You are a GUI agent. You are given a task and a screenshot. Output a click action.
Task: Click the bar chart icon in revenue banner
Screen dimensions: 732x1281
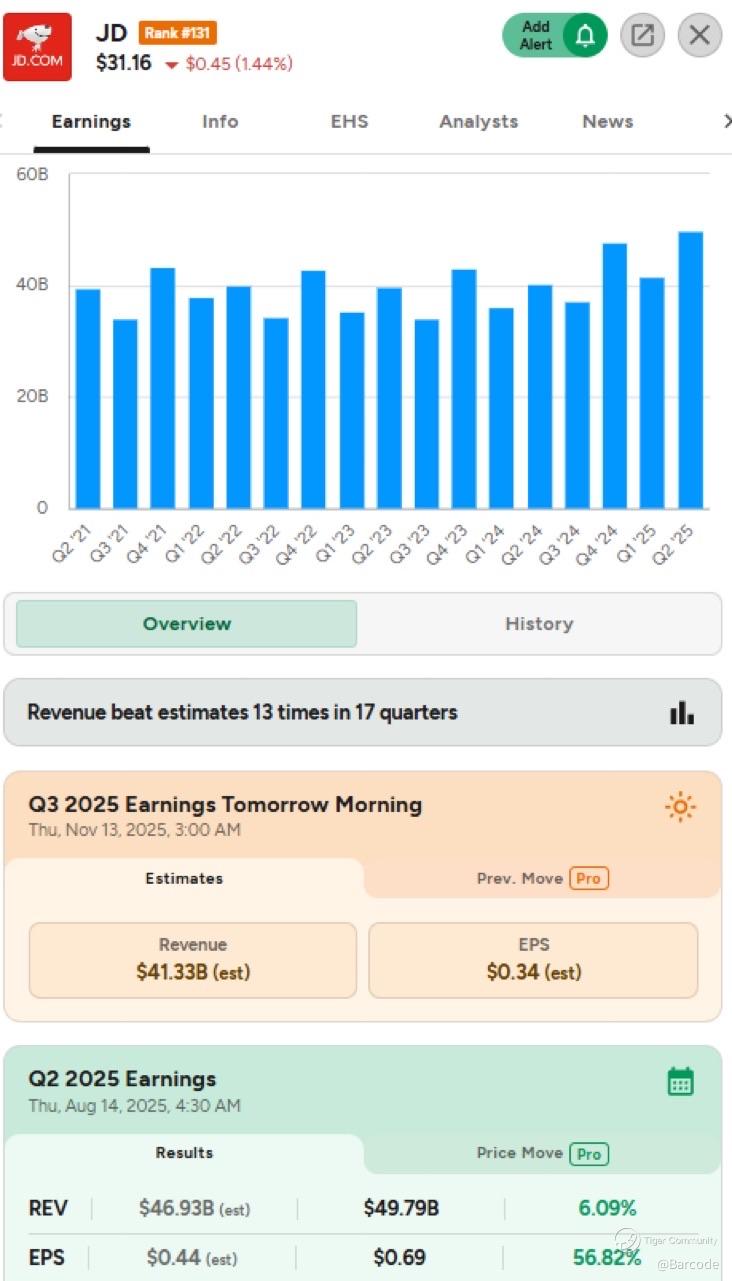coord(682,712)
